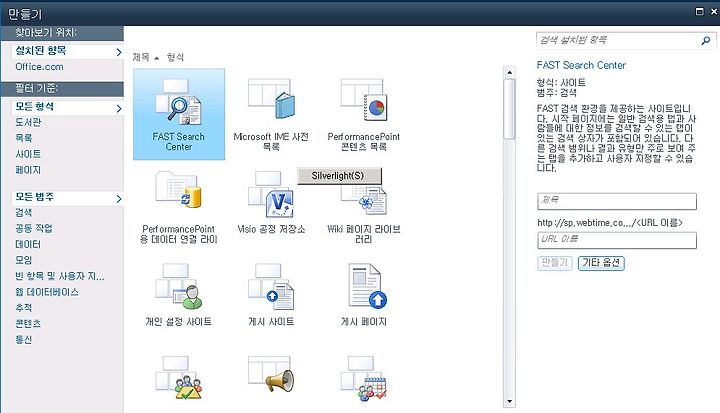
Task: Choose the Microsoft IME 사전 목록 icon
Action: pyautogui.click(x=271, y=99)
